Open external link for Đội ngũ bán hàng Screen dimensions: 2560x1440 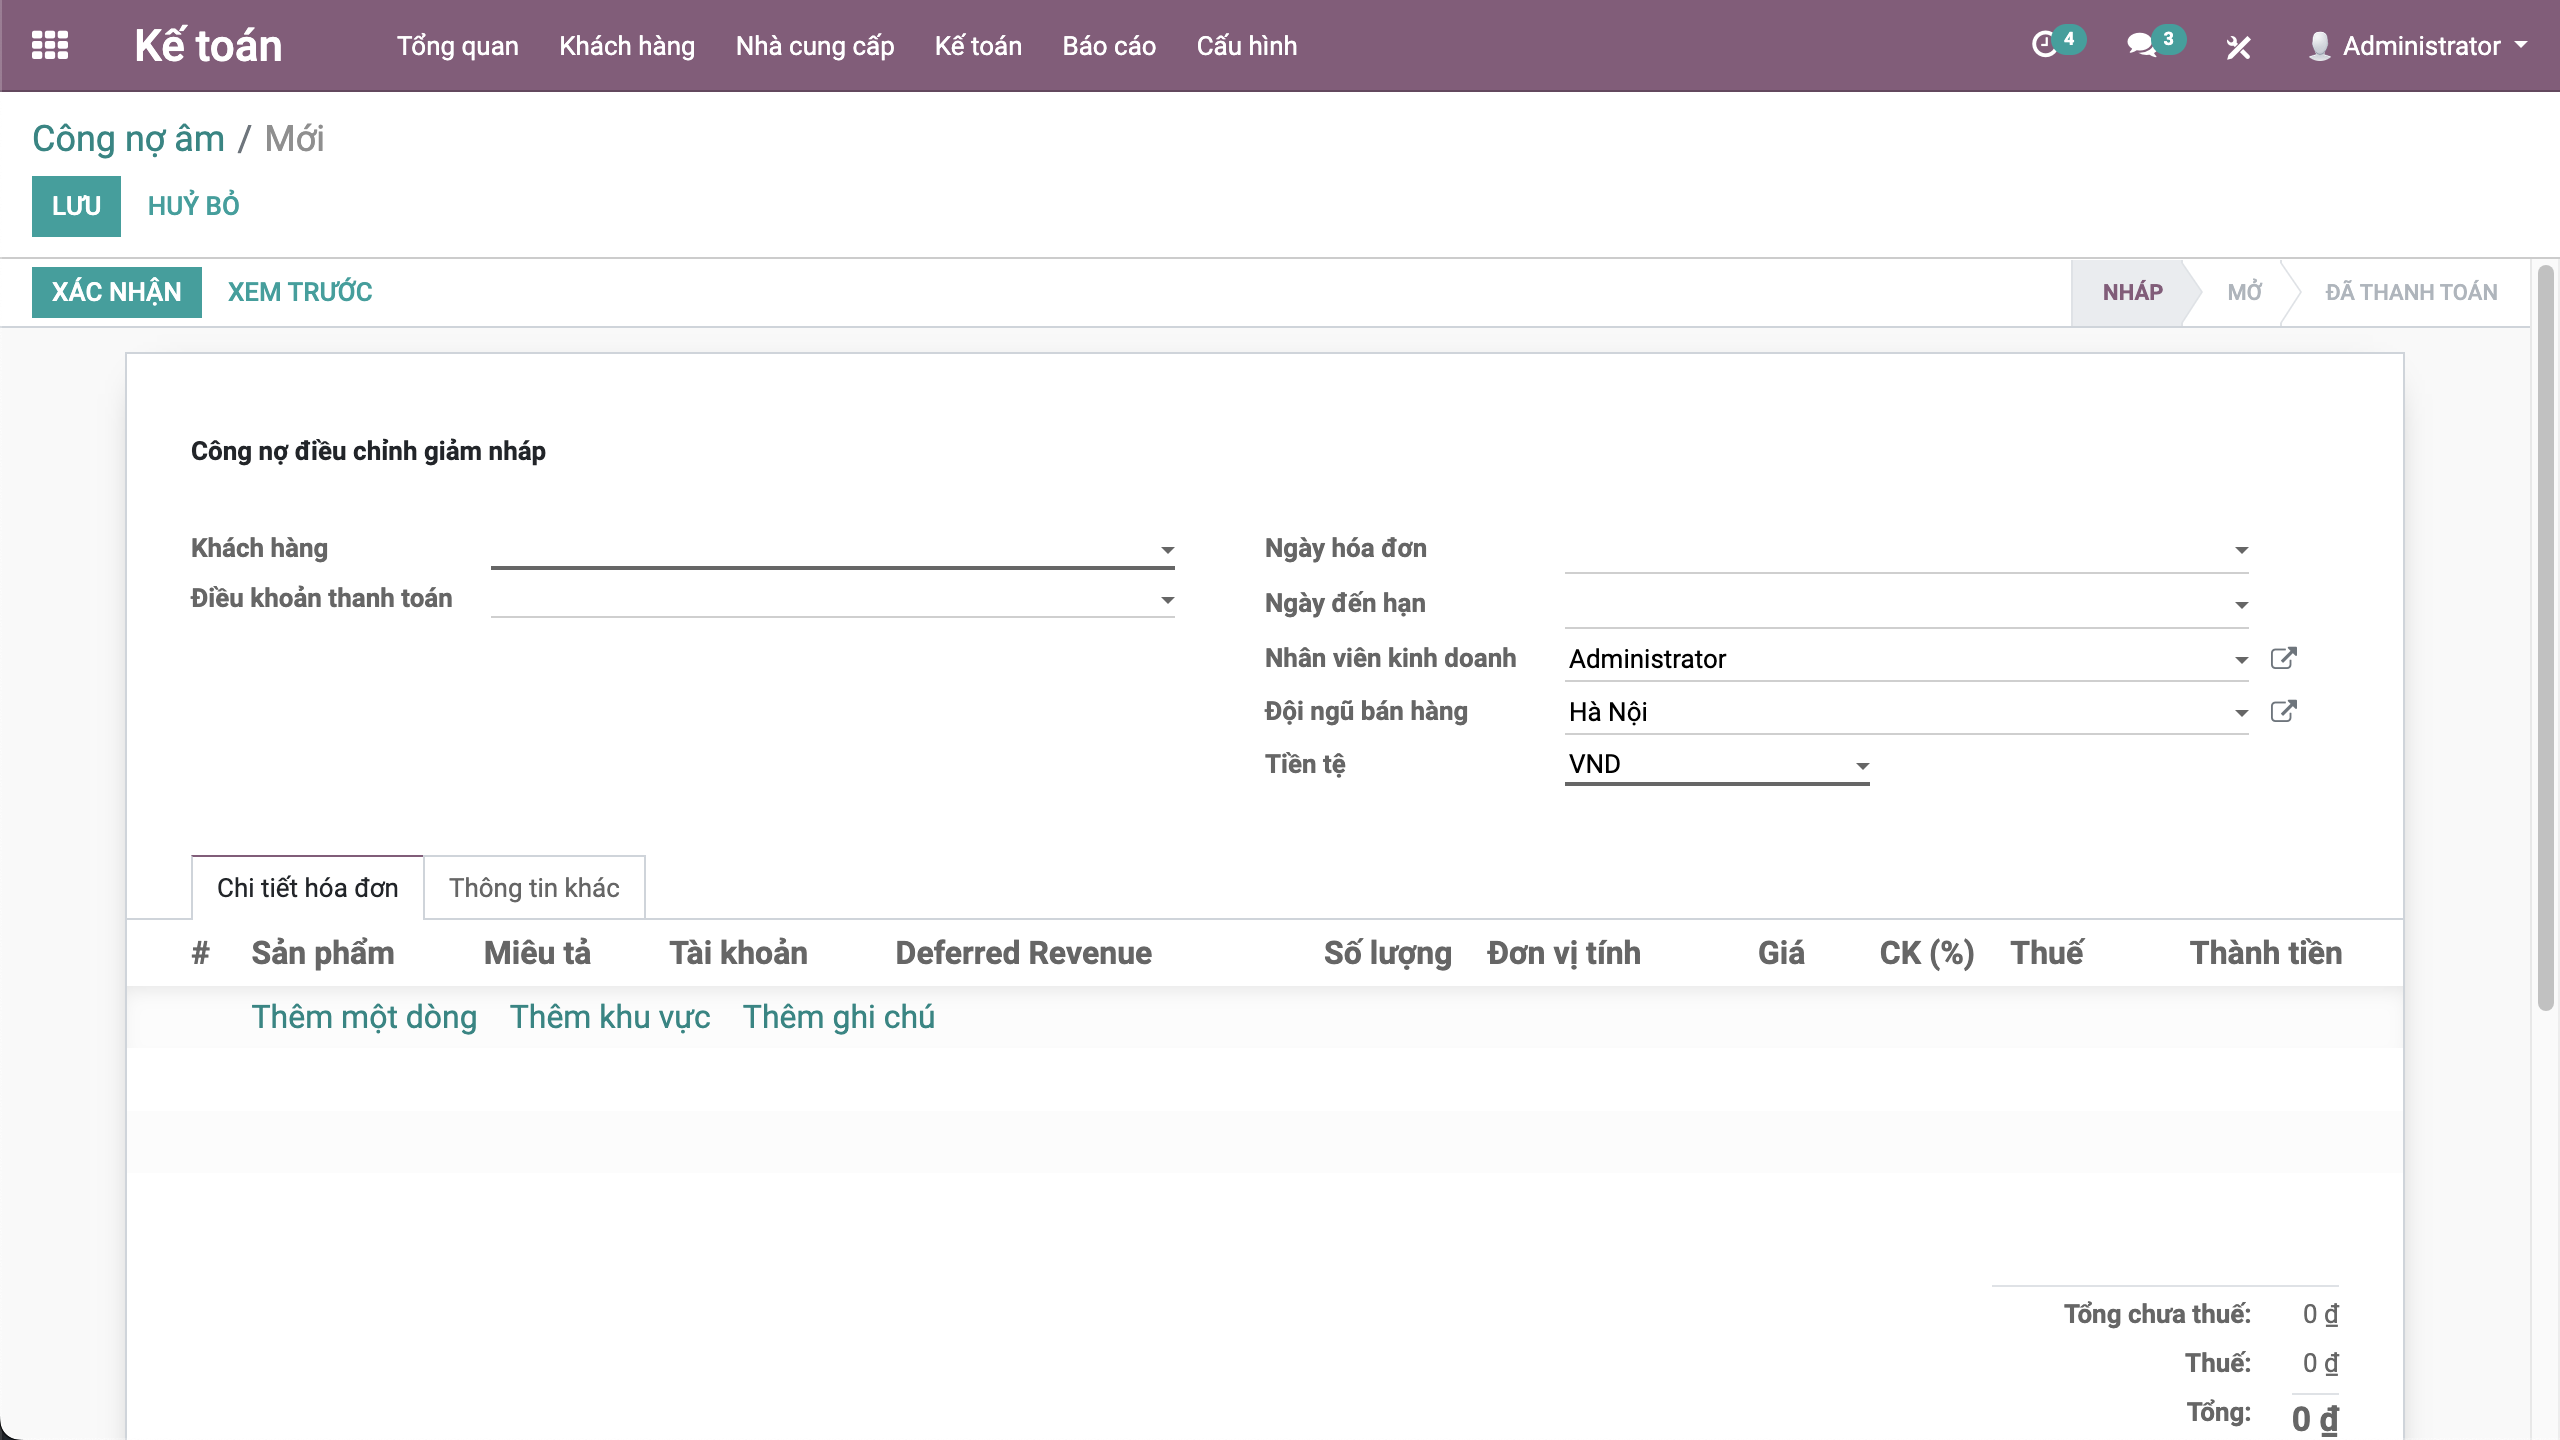[x=2283, y=711]
